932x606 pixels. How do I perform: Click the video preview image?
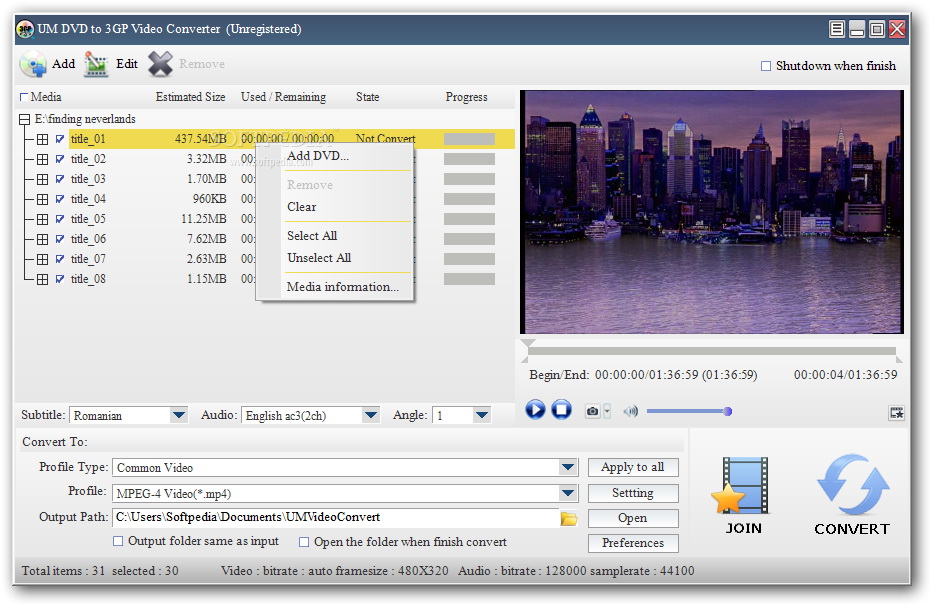pos(712,212)
